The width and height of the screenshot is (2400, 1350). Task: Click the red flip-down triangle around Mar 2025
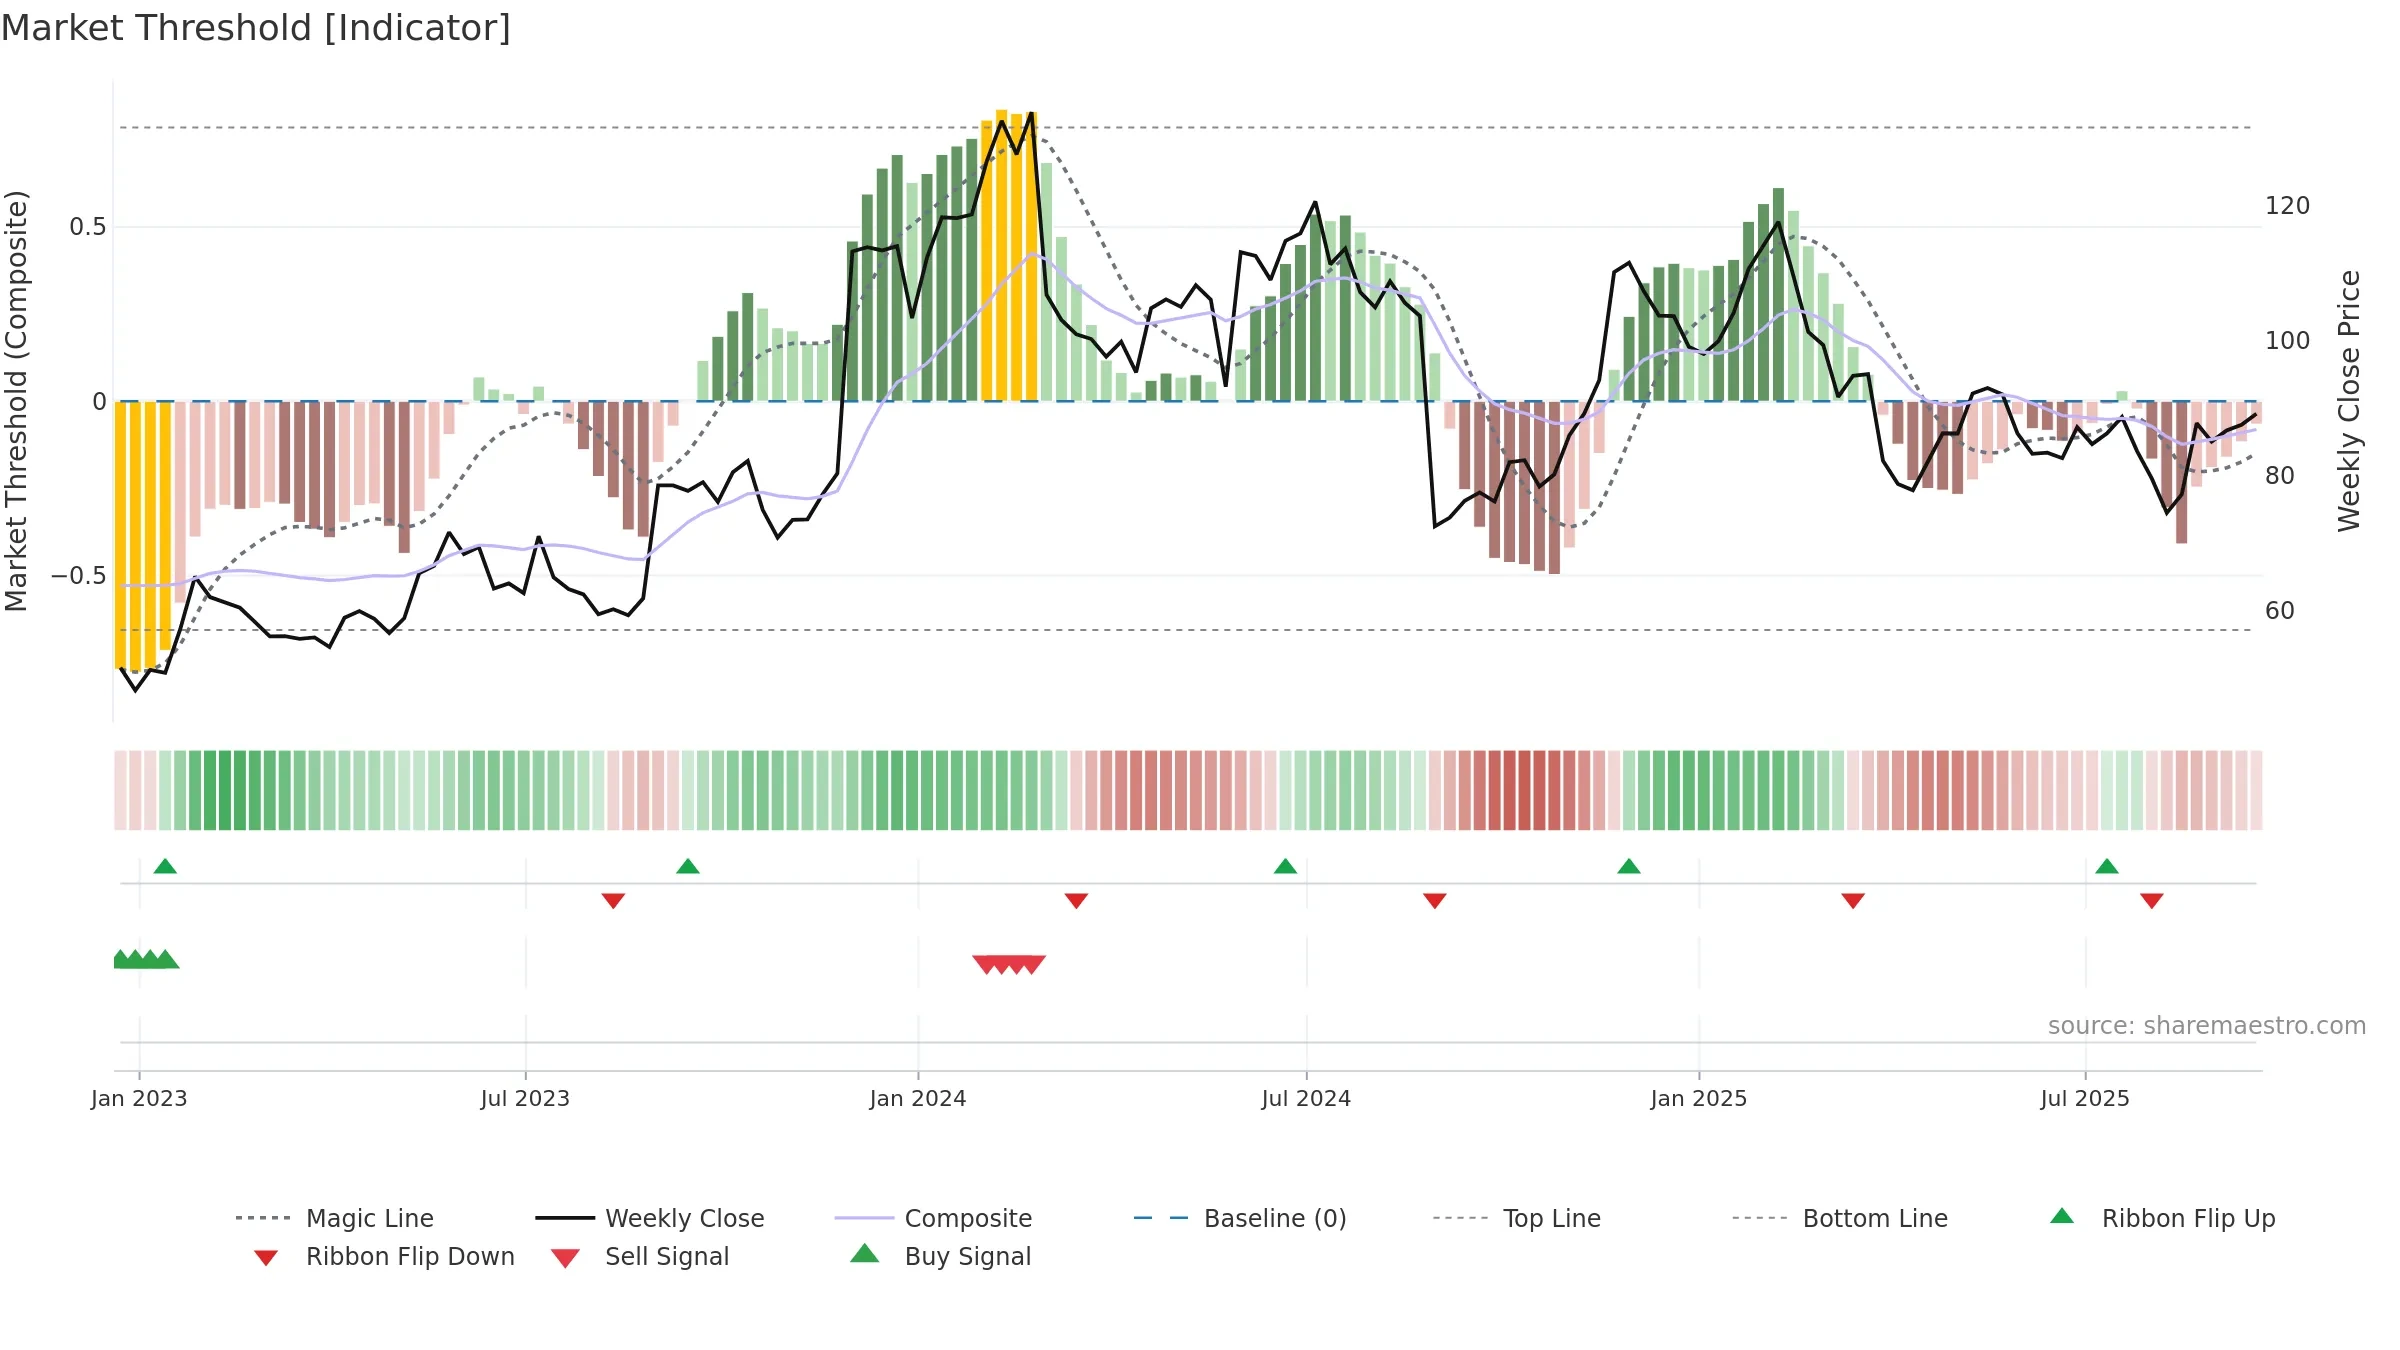point(1853,901)
